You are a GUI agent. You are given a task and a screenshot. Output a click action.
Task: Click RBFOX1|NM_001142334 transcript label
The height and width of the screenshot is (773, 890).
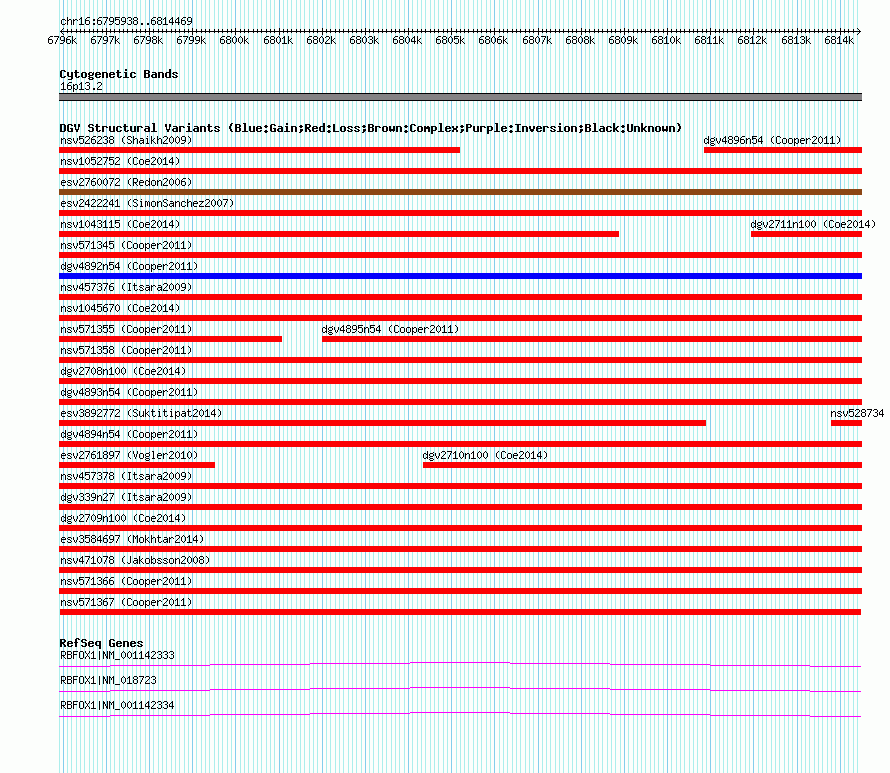pos(117,705)
